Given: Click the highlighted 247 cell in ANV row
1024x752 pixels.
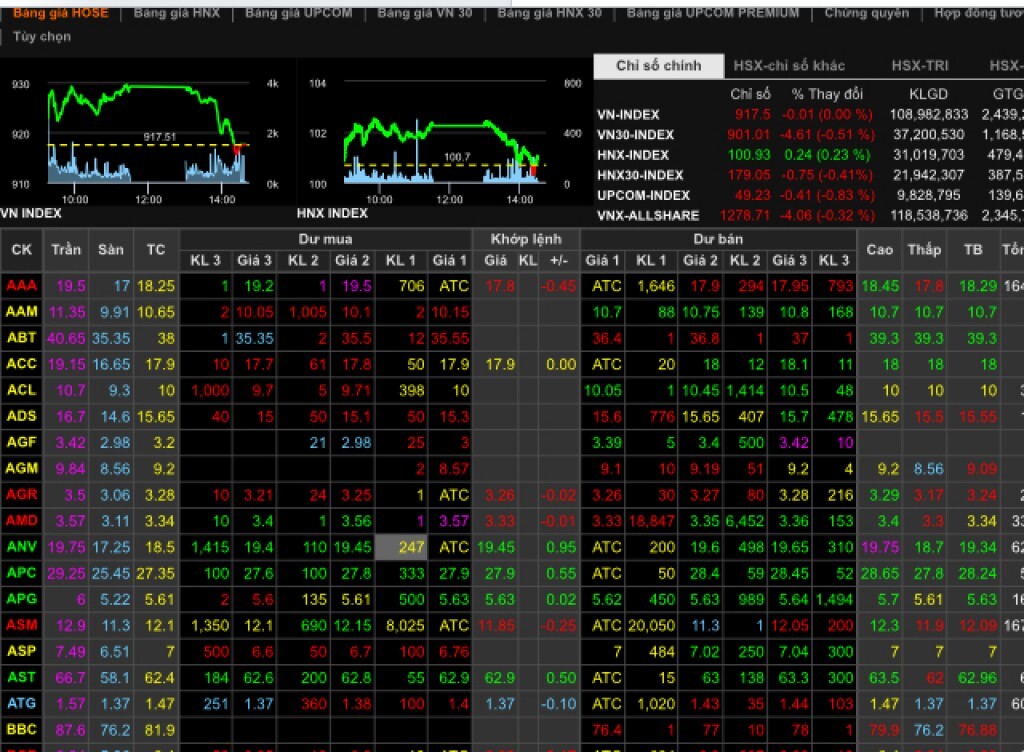Looking at the screenshot, I should click(401, 547).
